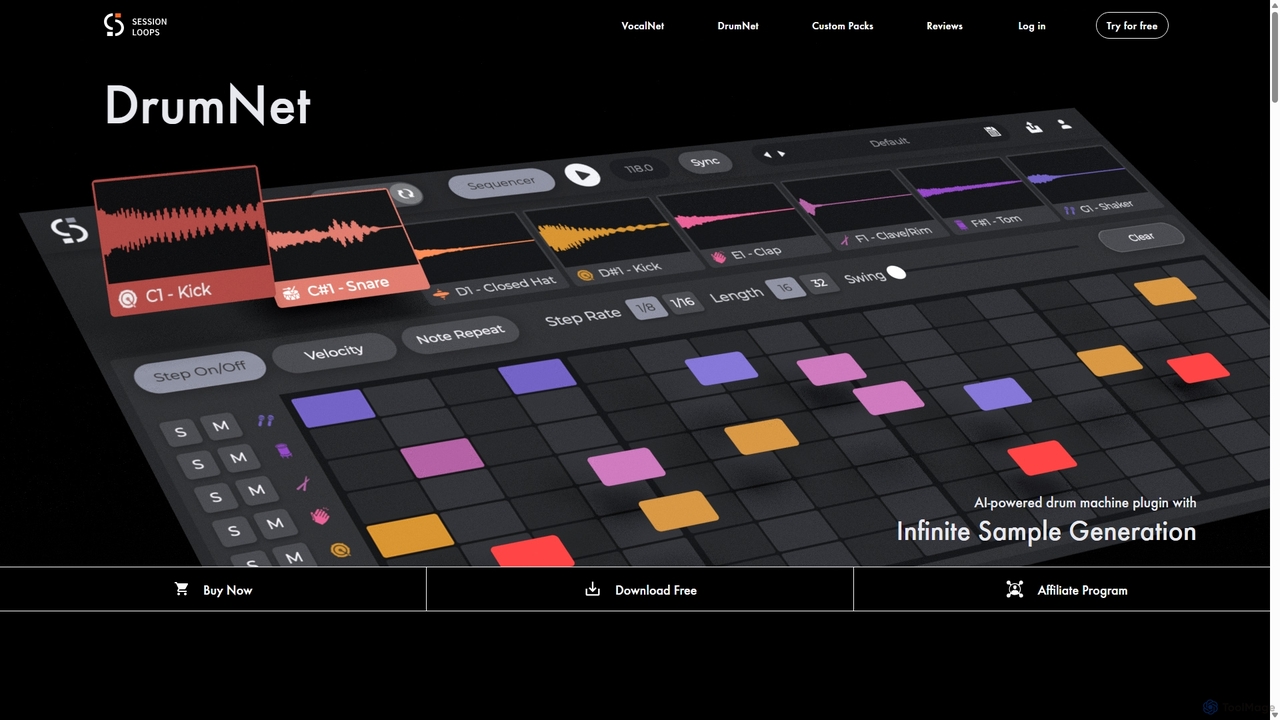The image size is (1280, 720).
Task: Click the large DrumNet page heading
Action: (x=208, y=106)
